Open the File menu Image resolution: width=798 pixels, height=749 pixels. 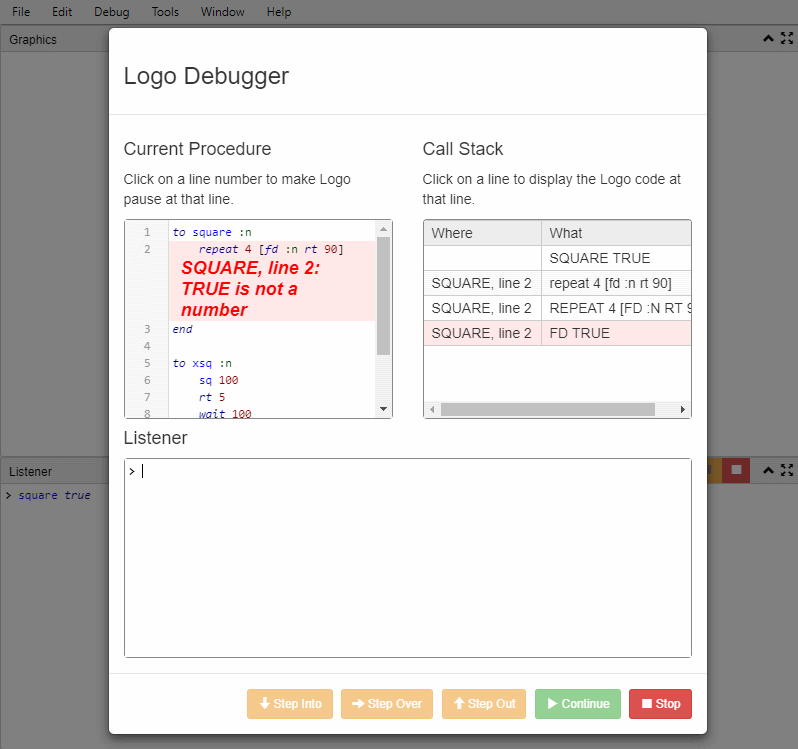click(x=21, y=12)
